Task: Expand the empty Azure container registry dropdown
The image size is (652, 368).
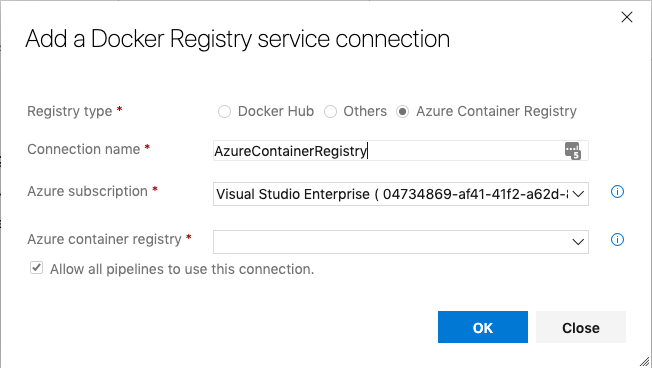Action: coord(401,242)
